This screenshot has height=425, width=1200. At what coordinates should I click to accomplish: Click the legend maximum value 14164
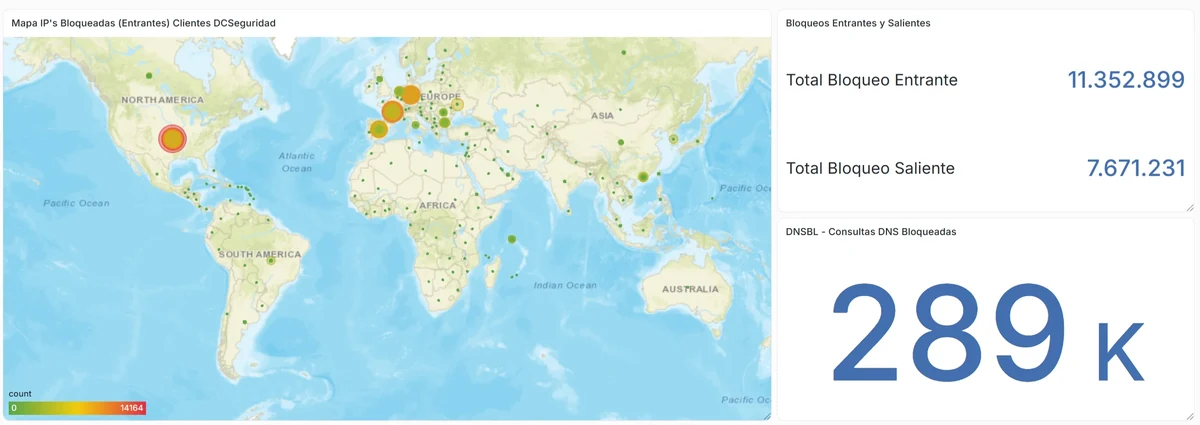(132, 408)
